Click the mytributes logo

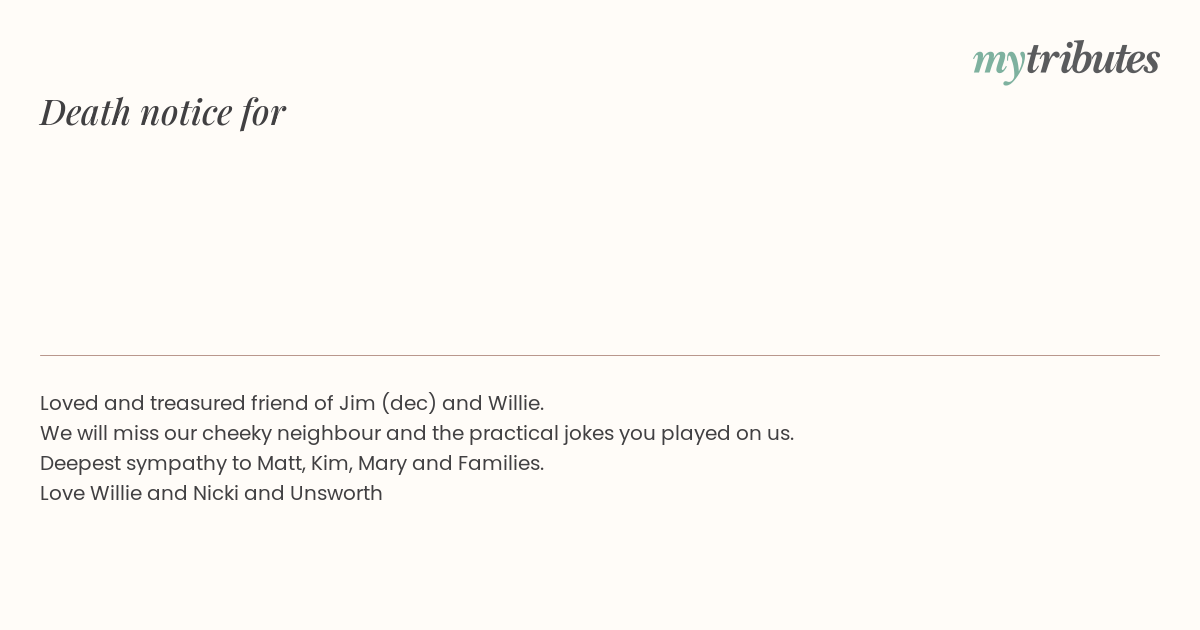(x=1066, y=60)
